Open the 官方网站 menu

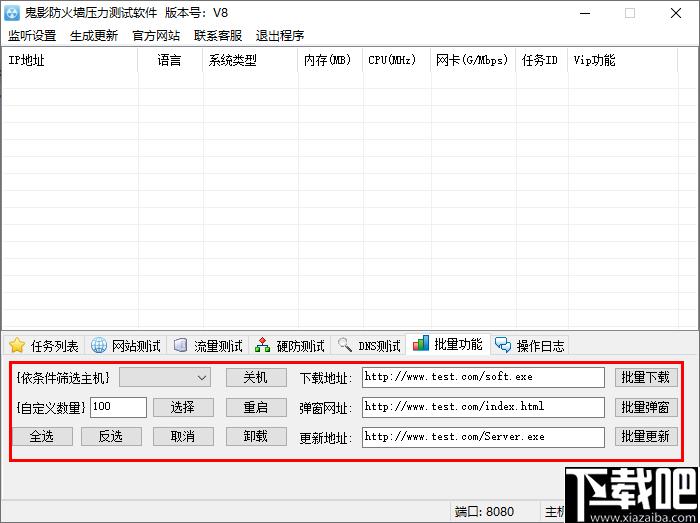(x=156, y=35)
